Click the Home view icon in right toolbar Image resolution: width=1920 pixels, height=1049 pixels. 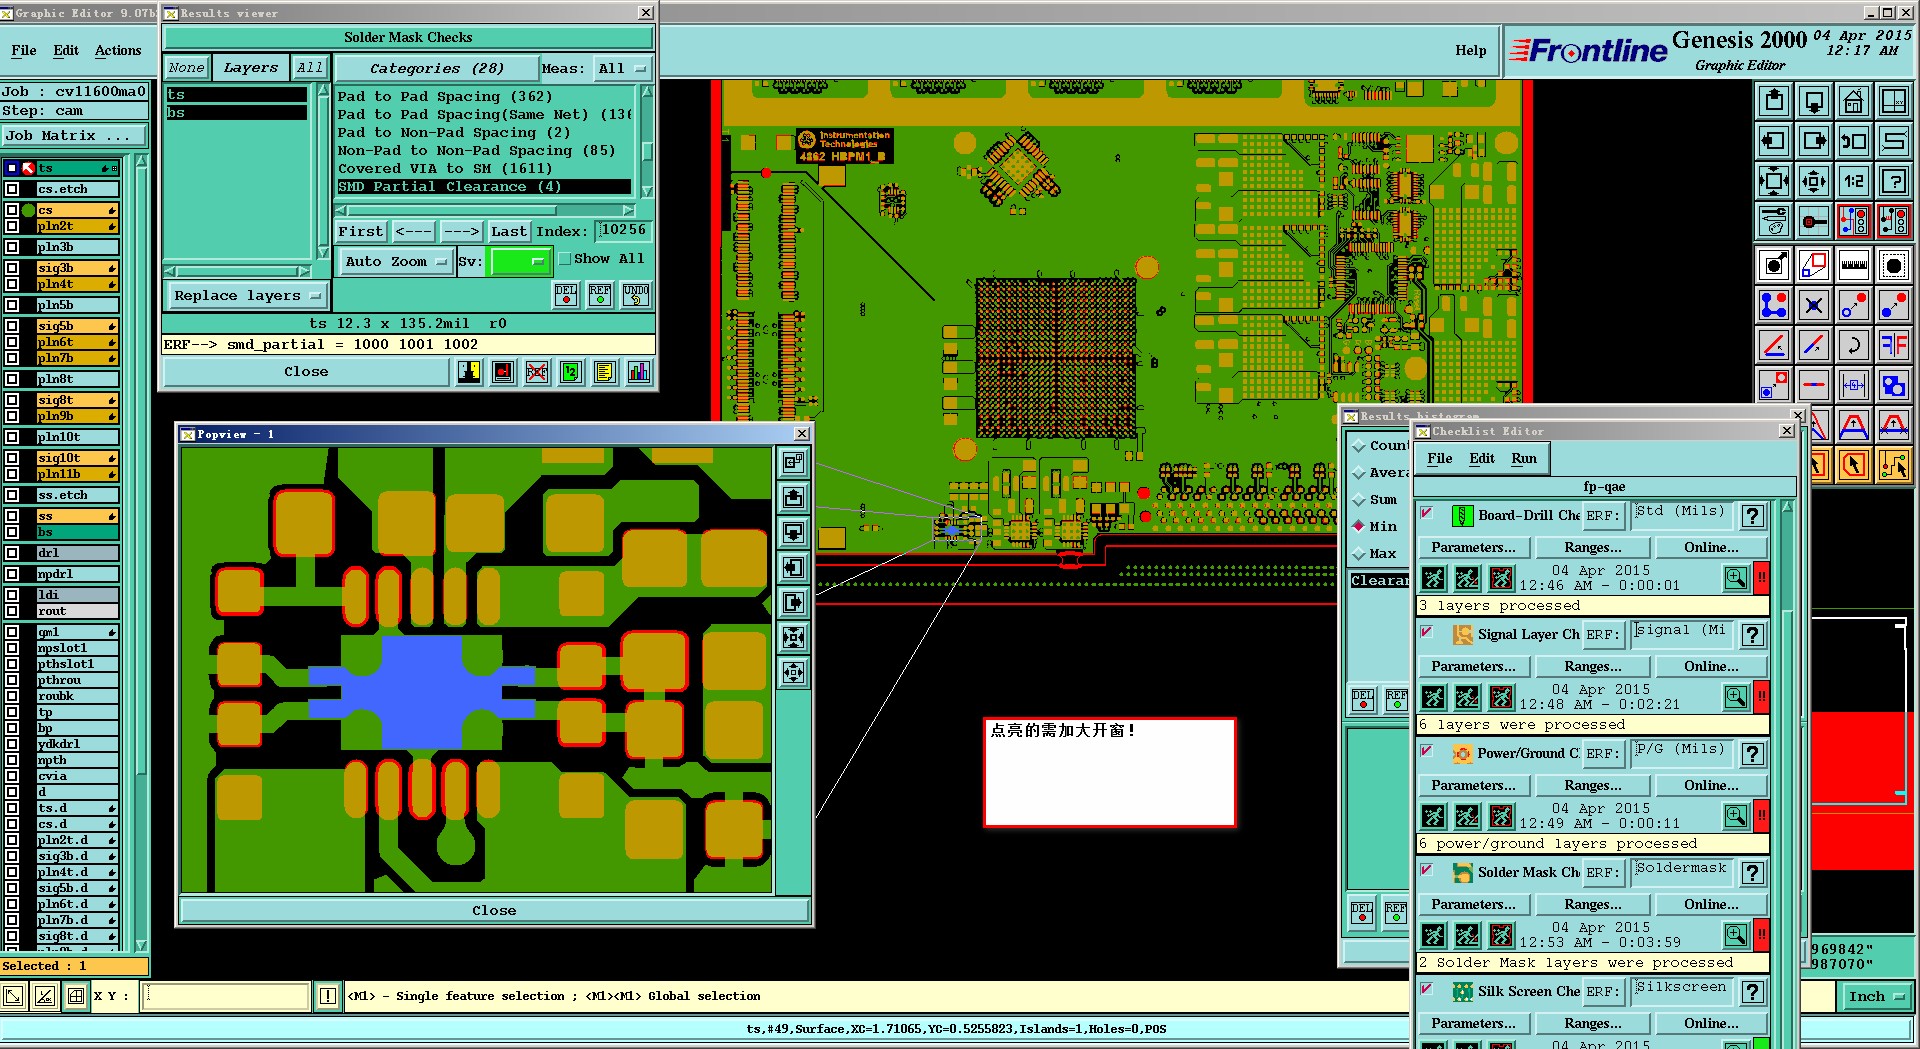1854,101
